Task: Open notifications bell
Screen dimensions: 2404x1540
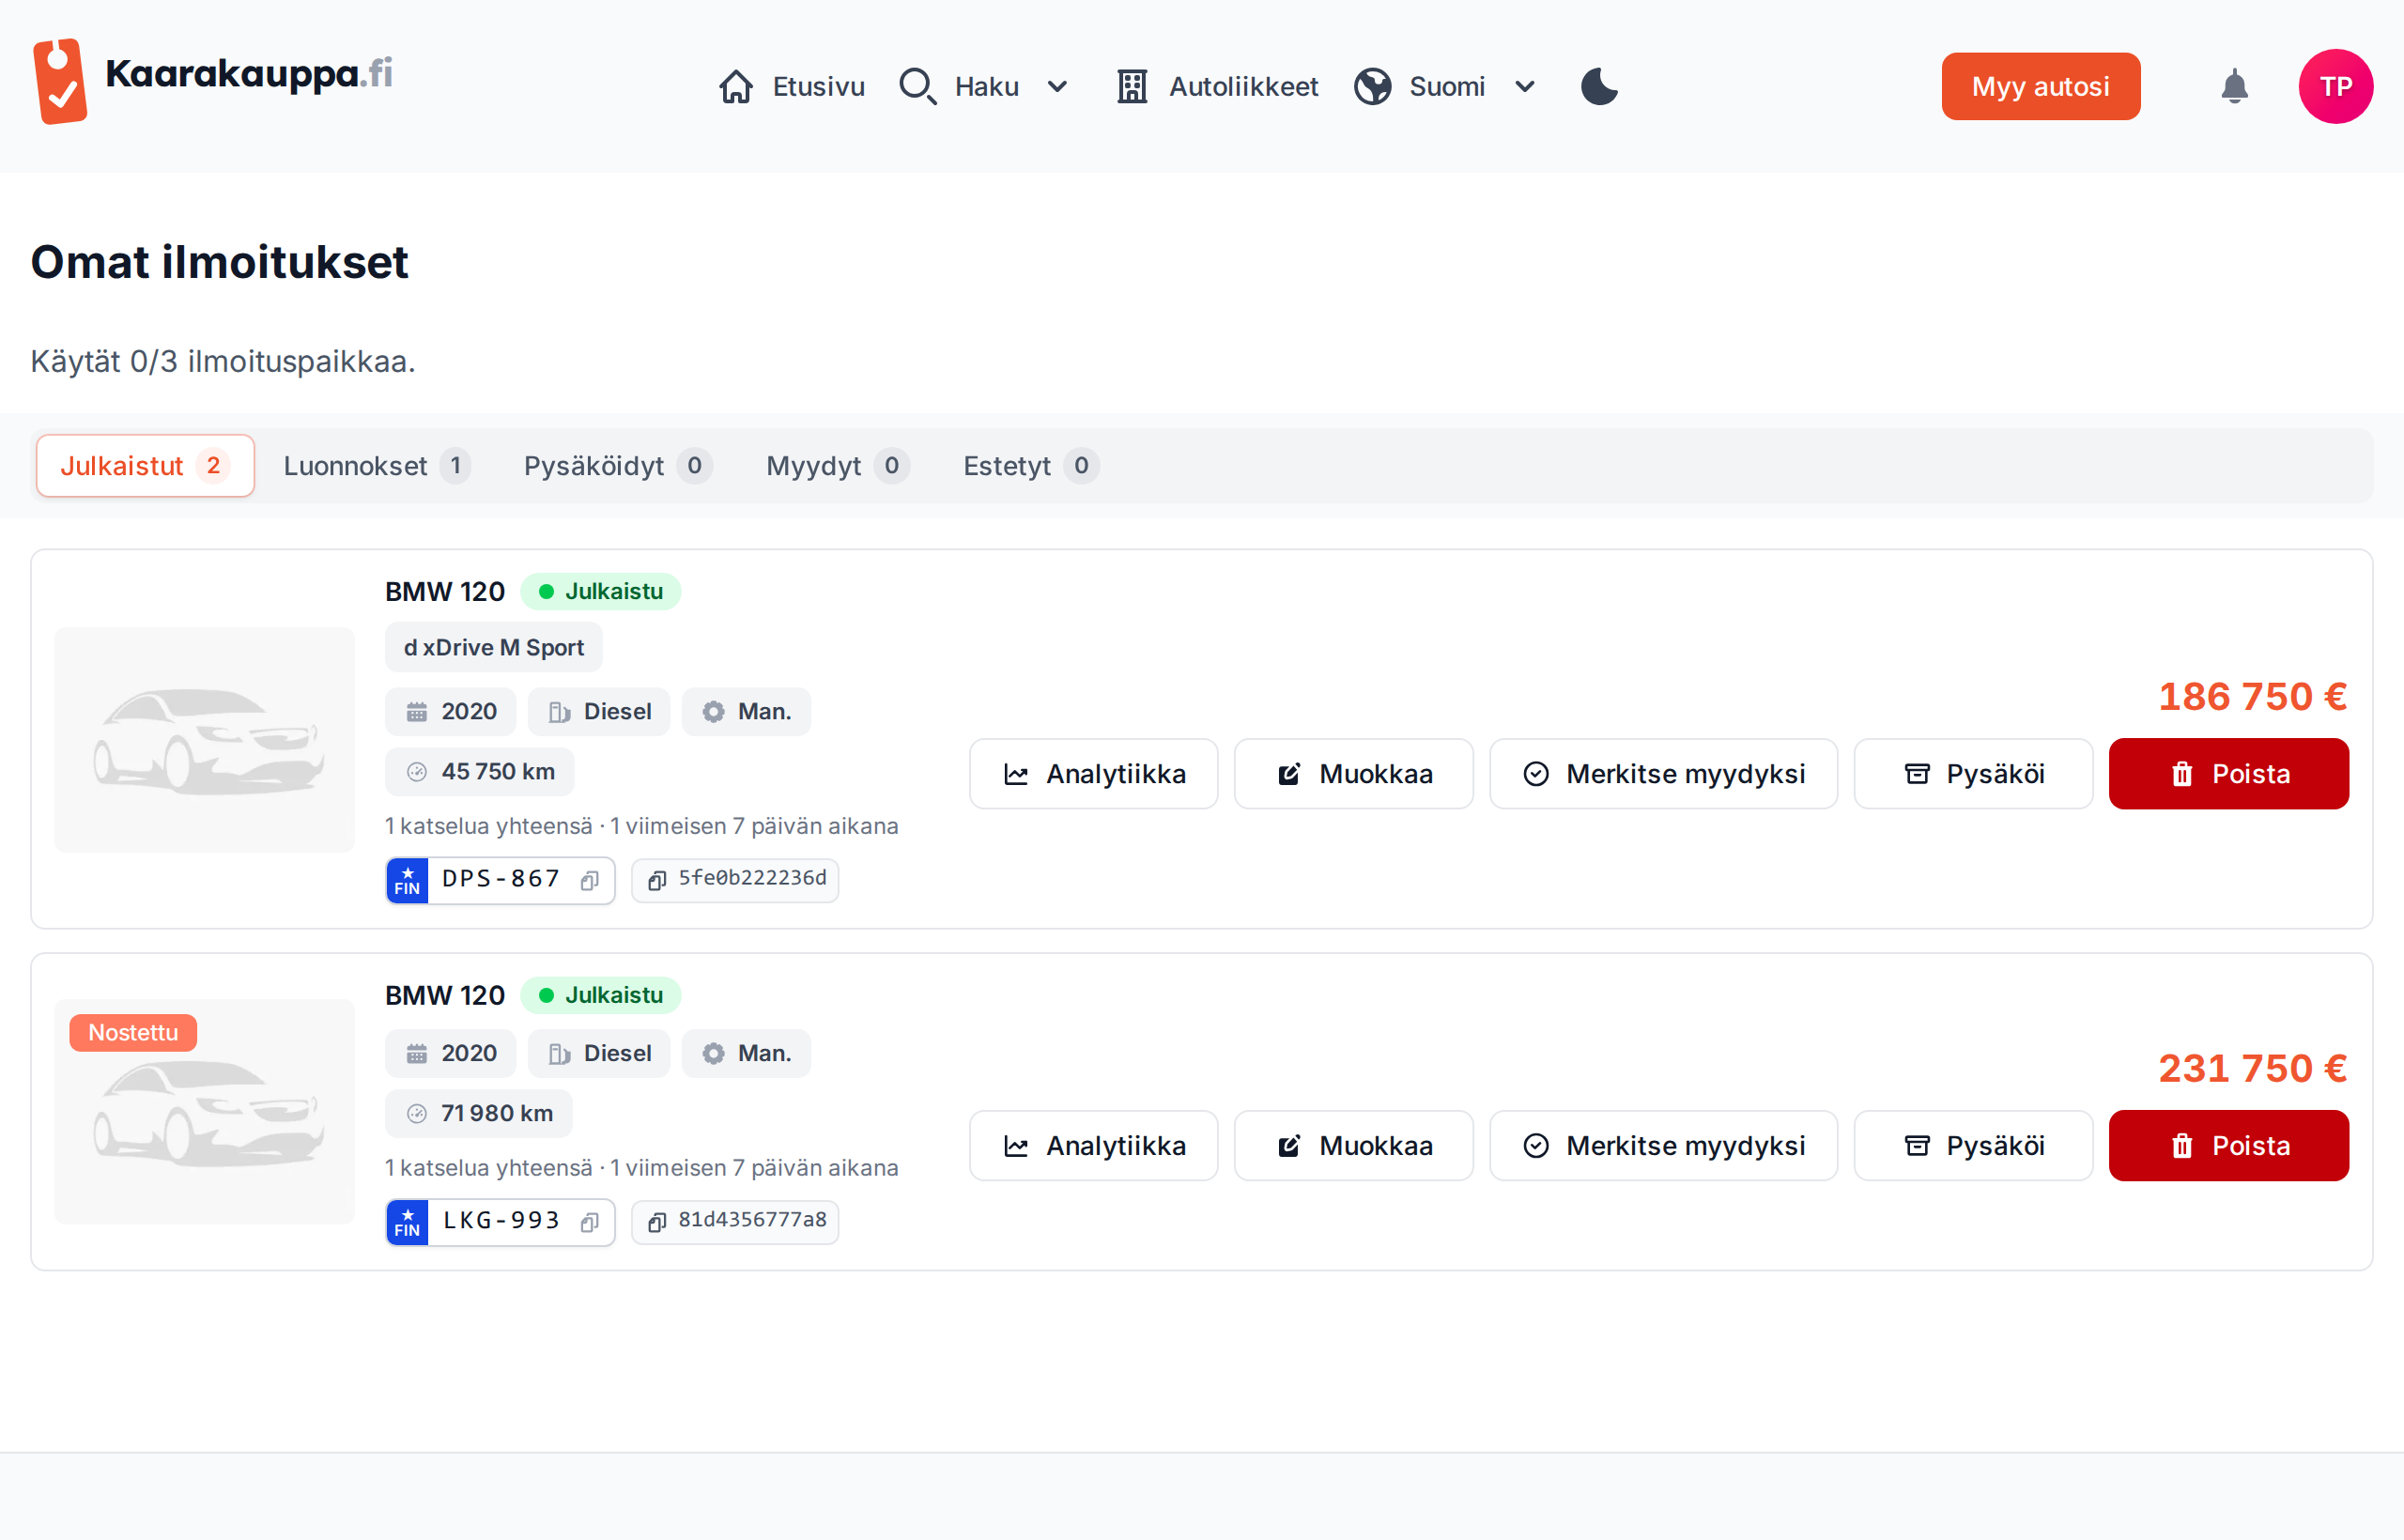Action: coord(2235,87)
